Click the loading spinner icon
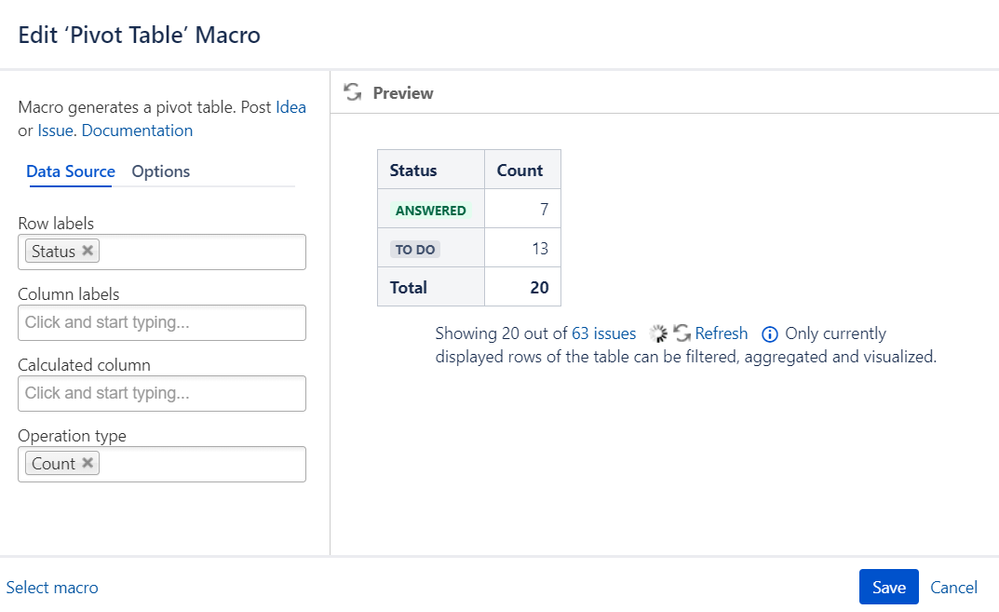The image size is (999, 612). [657, 334]
